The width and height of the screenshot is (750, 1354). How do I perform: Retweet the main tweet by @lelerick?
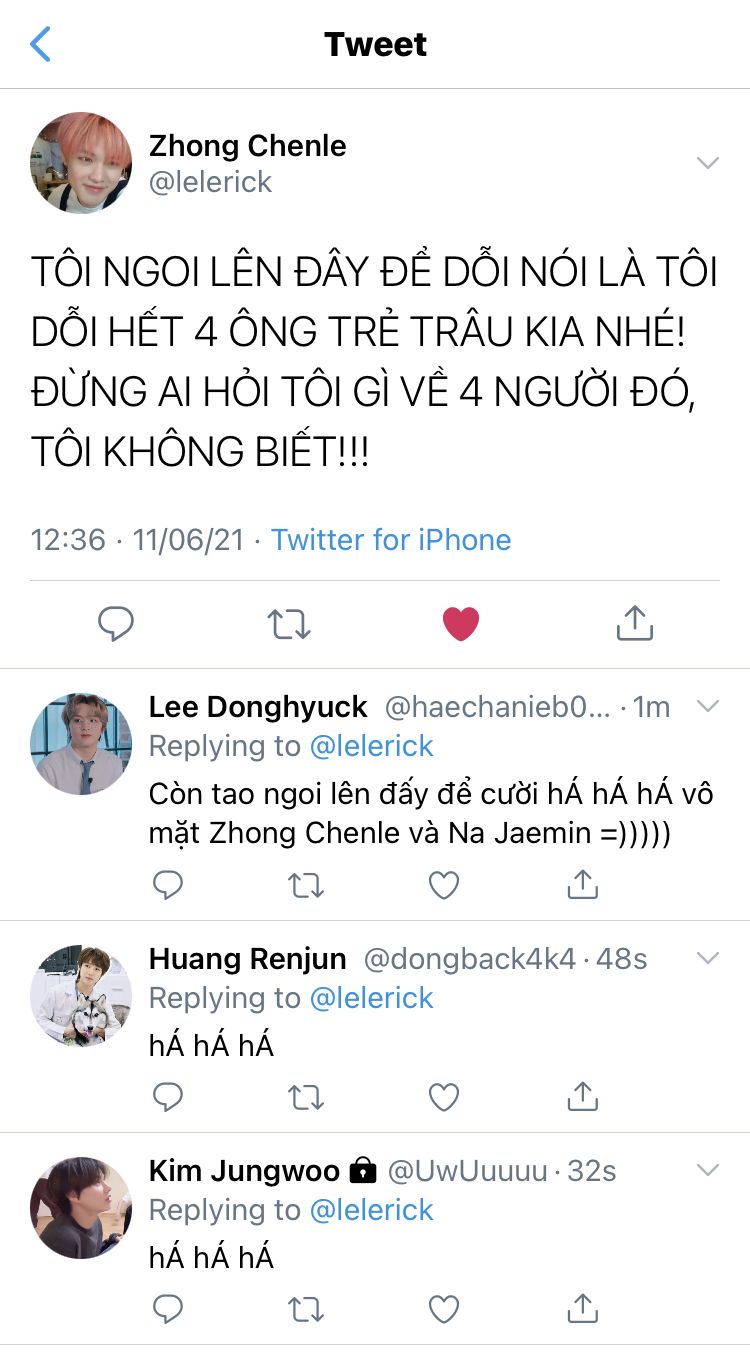[x=288, y=624]
